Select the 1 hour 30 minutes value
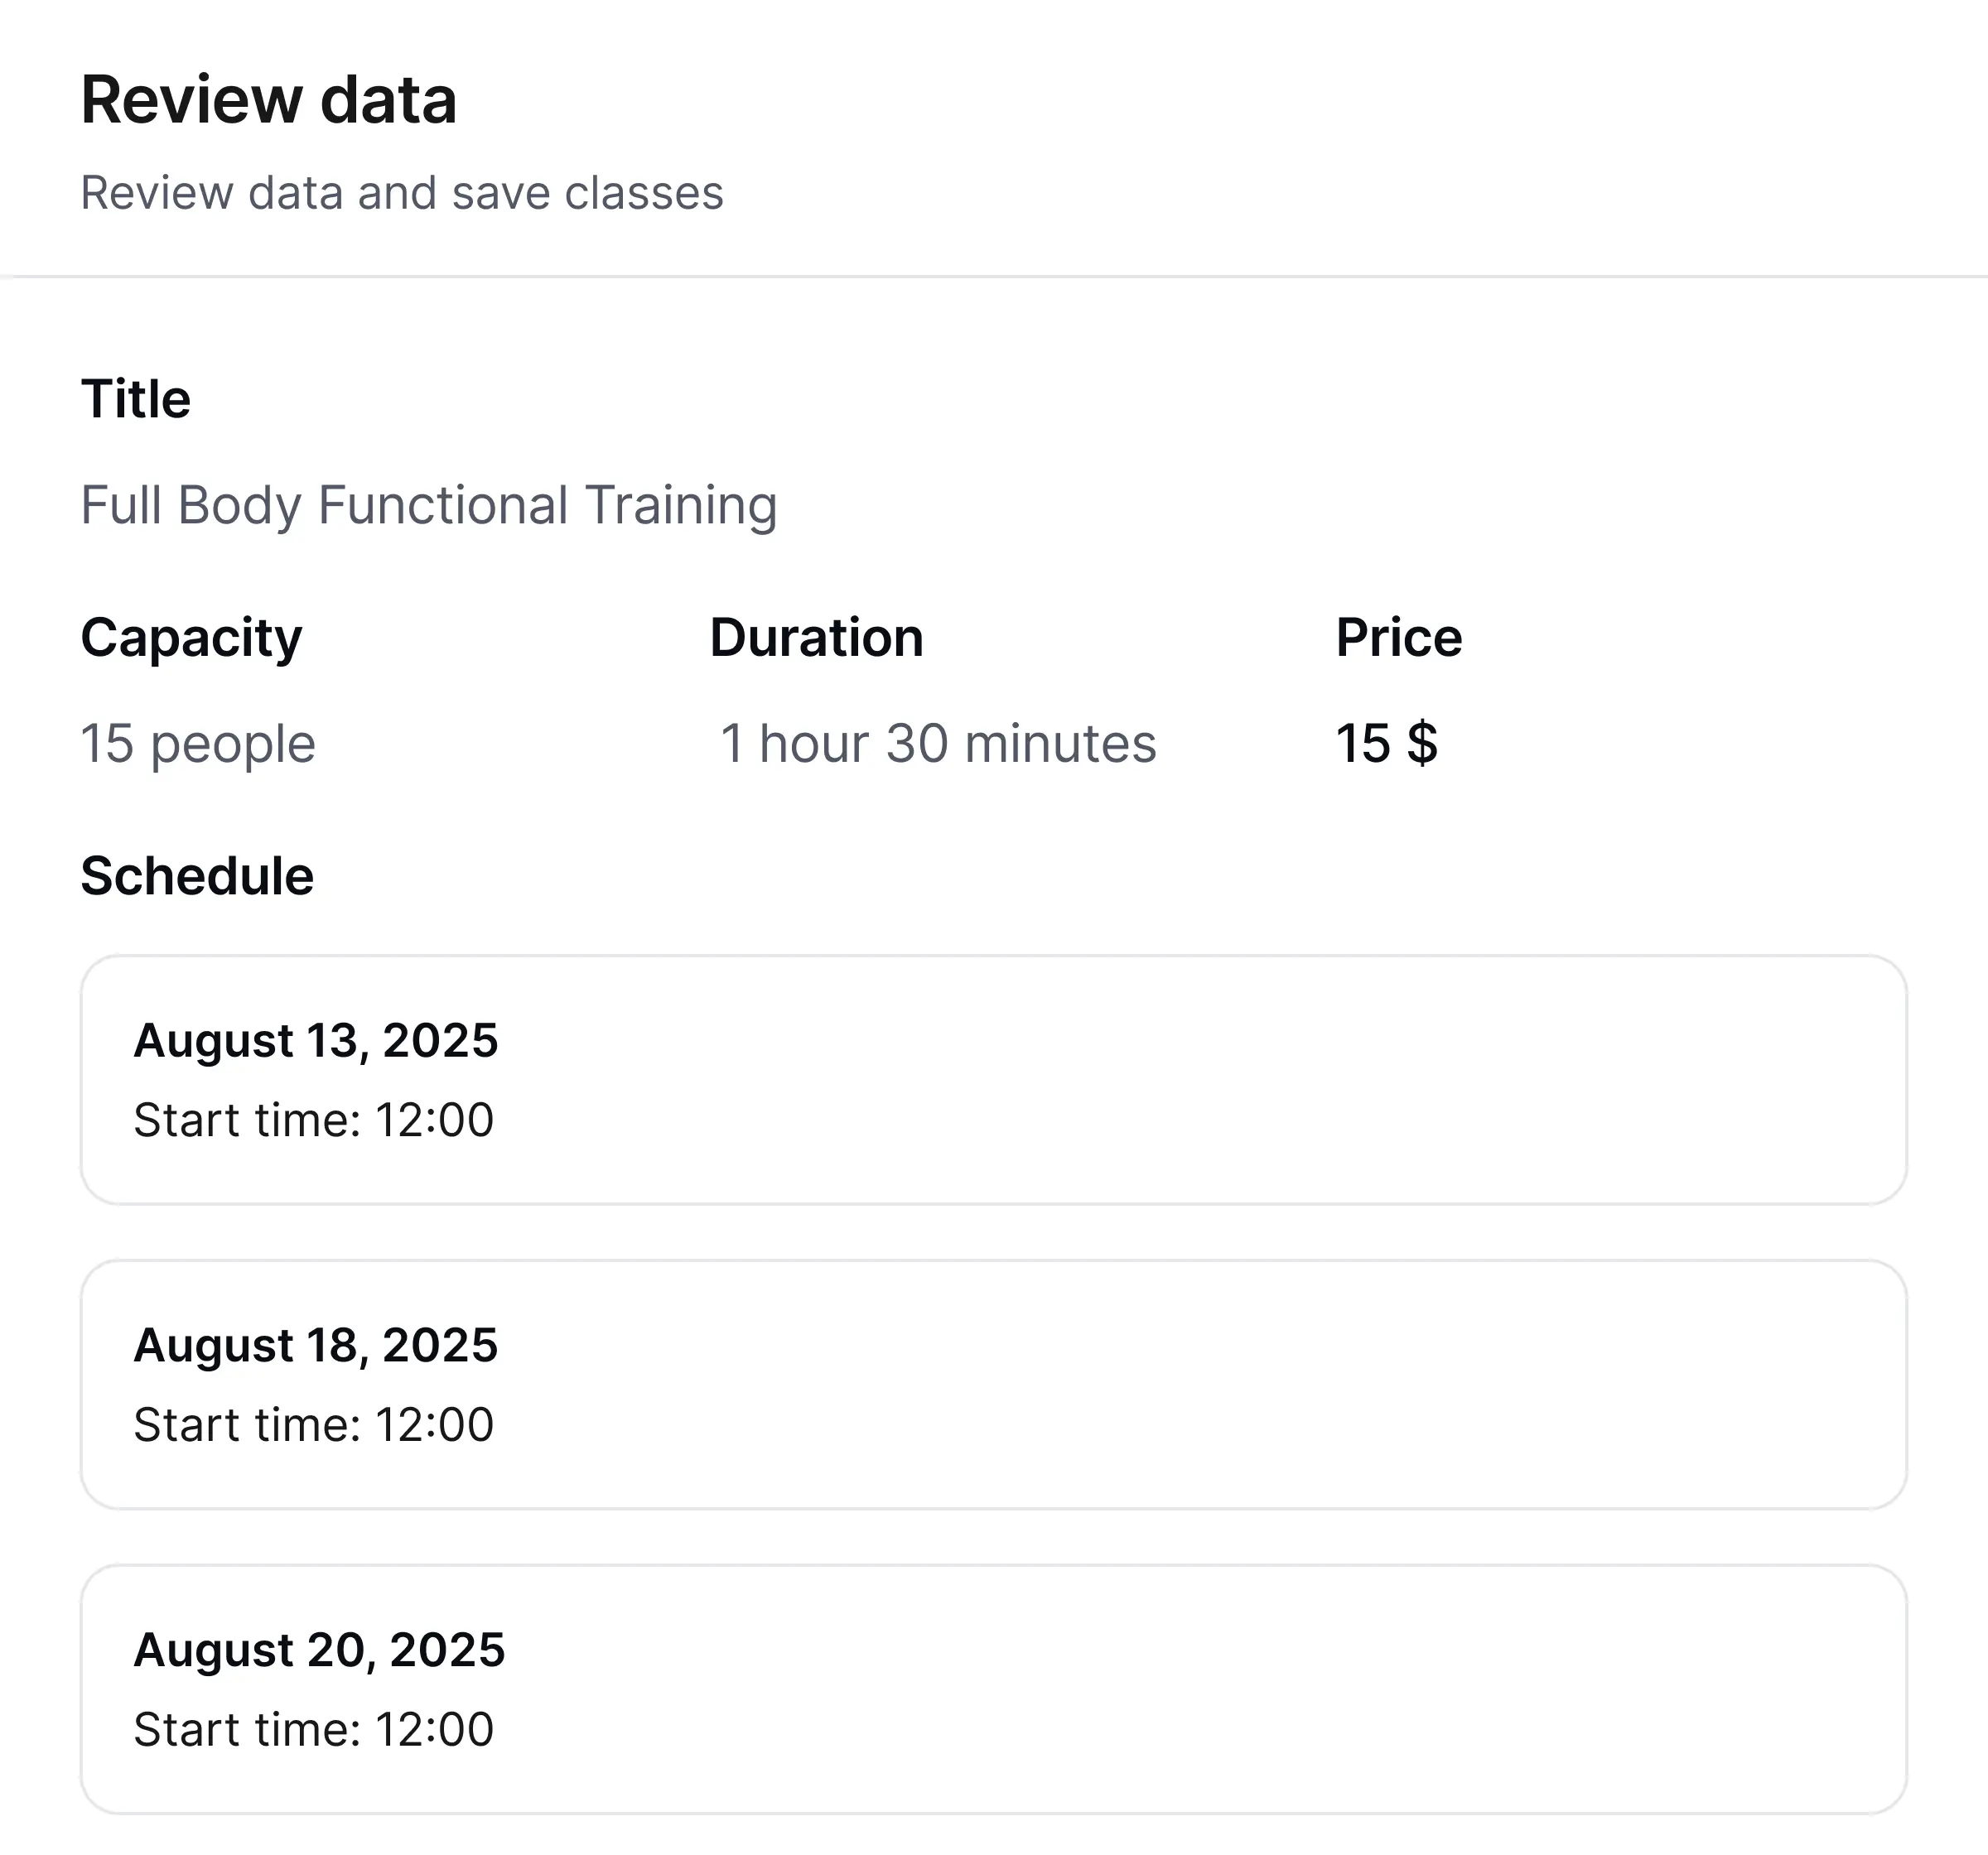Image resolution: width=1988 pixels, height=1855 pixels. click(x=938, y=744)
